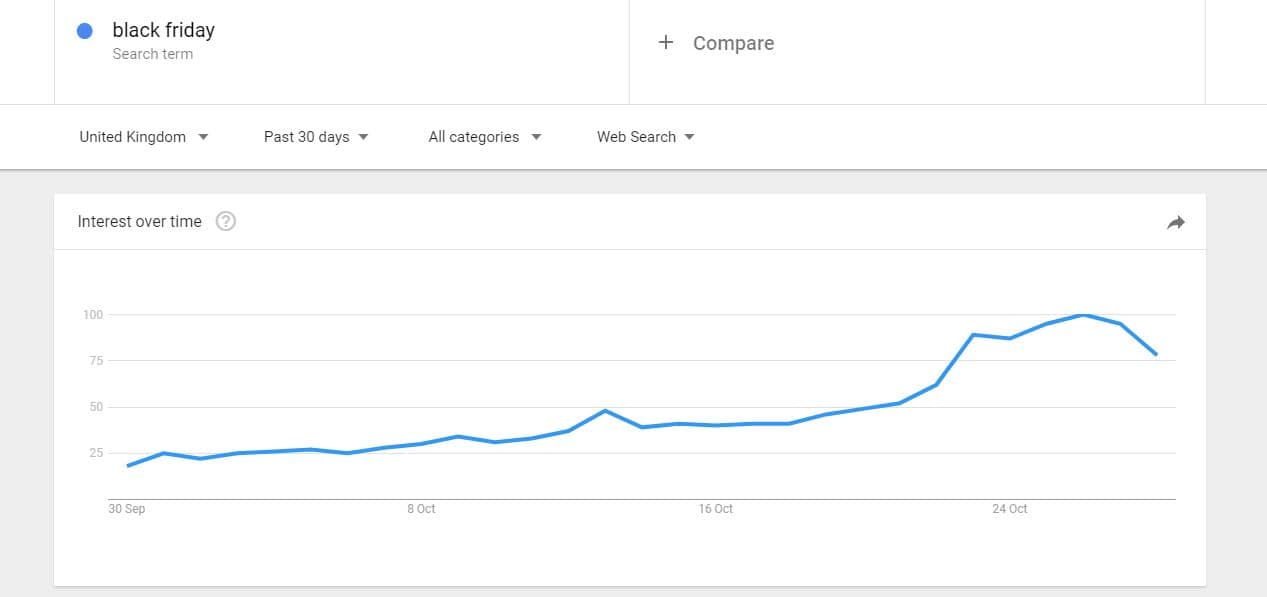The image size is (1267, 597).
Task: Expand the Web Search type dropdown
Action: (x=646, y=137)
